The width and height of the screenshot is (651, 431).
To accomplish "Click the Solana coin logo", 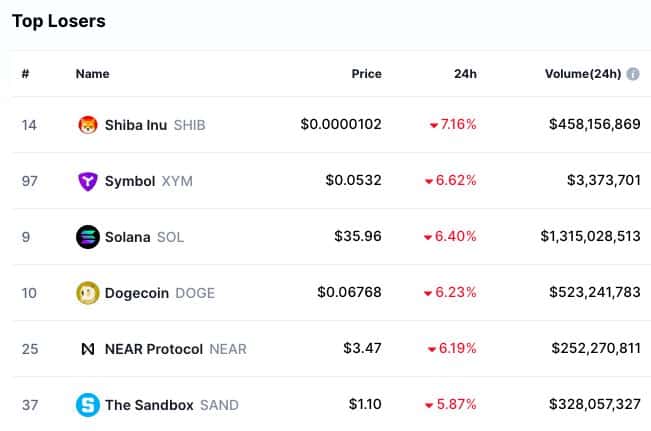I will pyautogui.click(x=88, y=237).
